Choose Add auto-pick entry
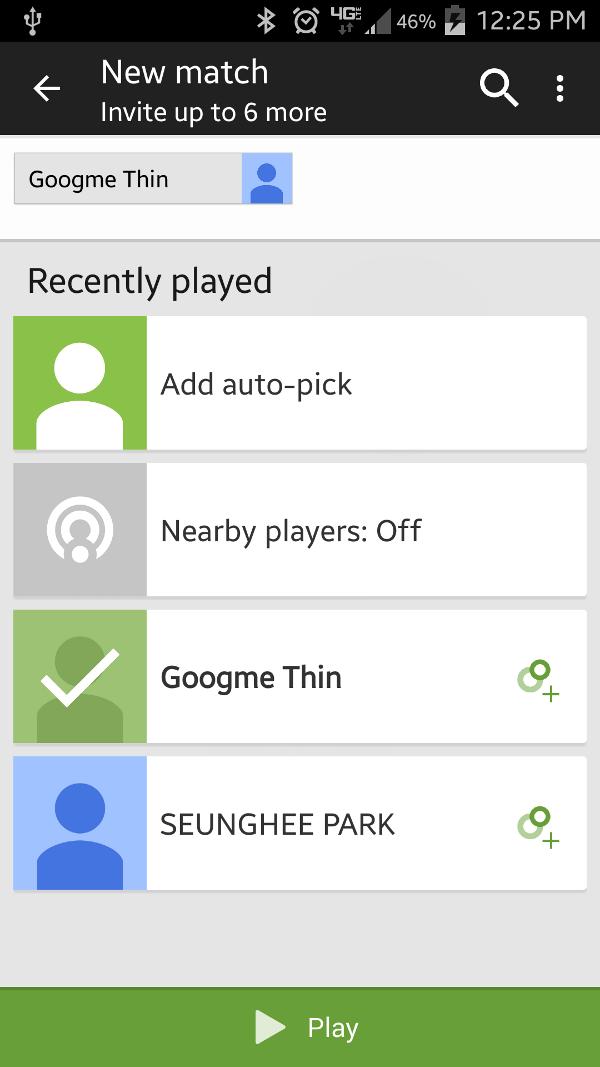The height and width of the screenshot is (1067, 600). [x=257, y=384]
